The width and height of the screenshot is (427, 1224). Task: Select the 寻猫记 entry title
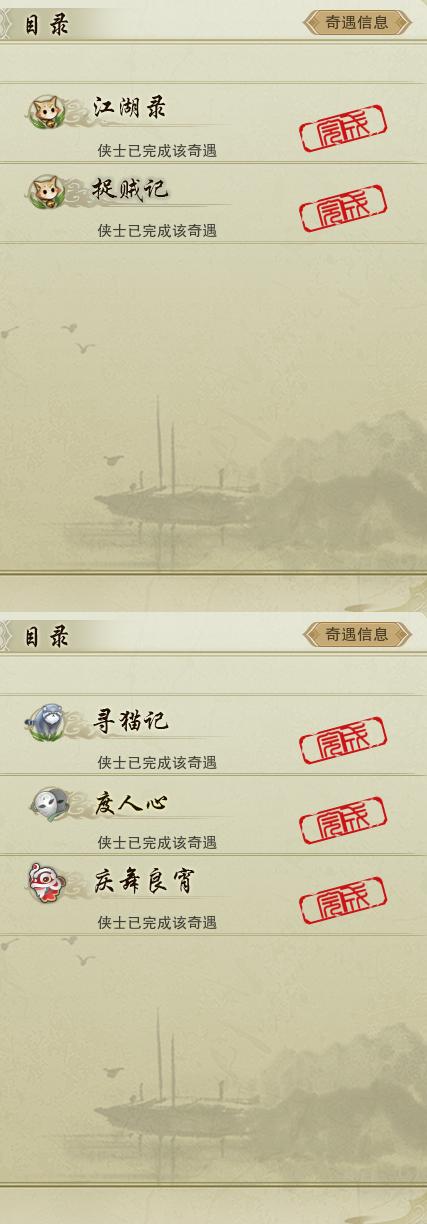(131, 720)
